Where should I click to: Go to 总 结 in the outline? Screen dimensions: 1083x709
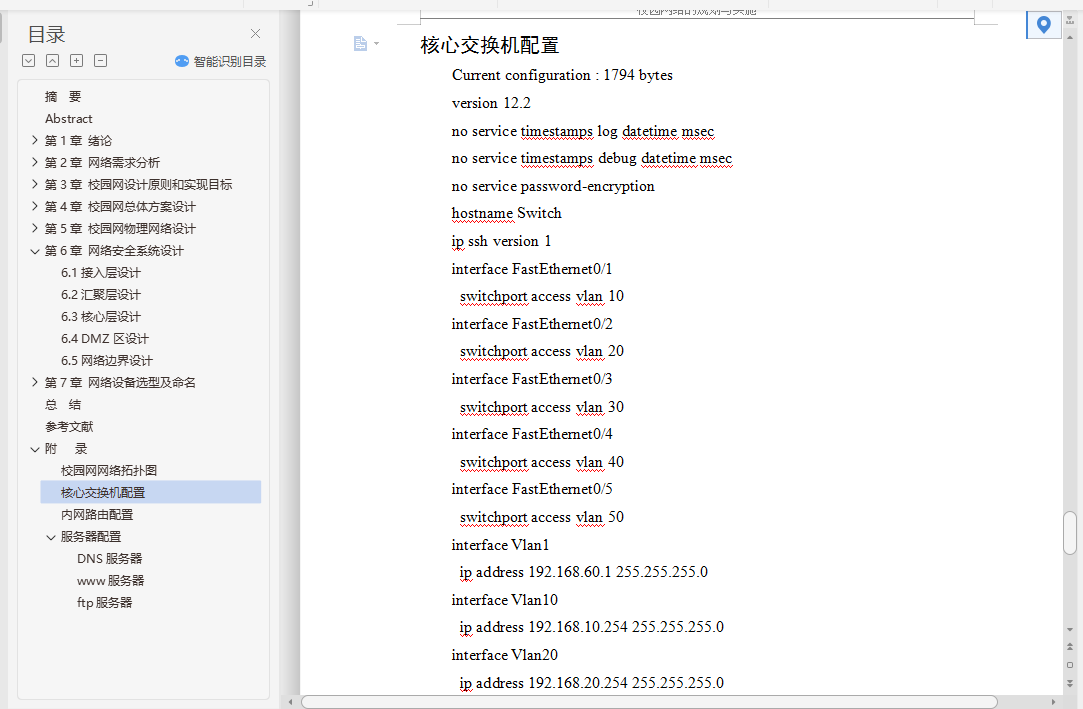[x=63, y=405]
